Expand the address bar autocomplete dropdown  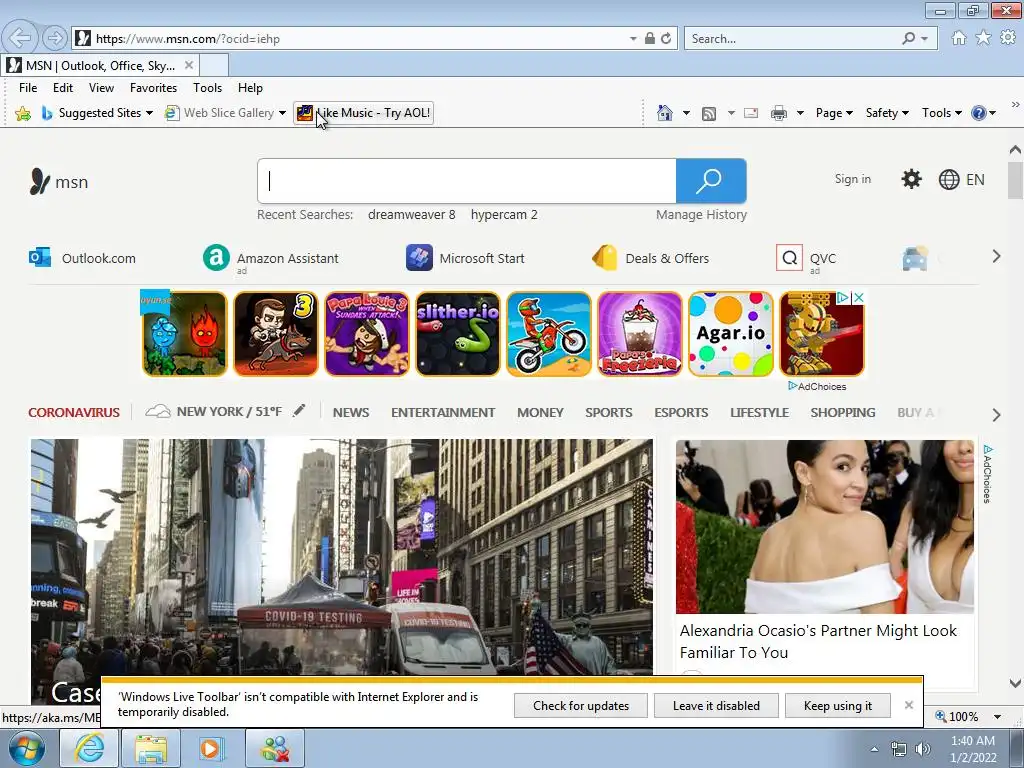(633, 39)
